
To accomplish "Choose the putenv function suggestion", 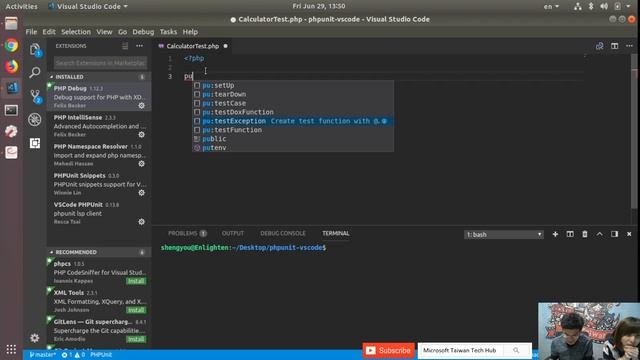I will (x=293, y=148).
